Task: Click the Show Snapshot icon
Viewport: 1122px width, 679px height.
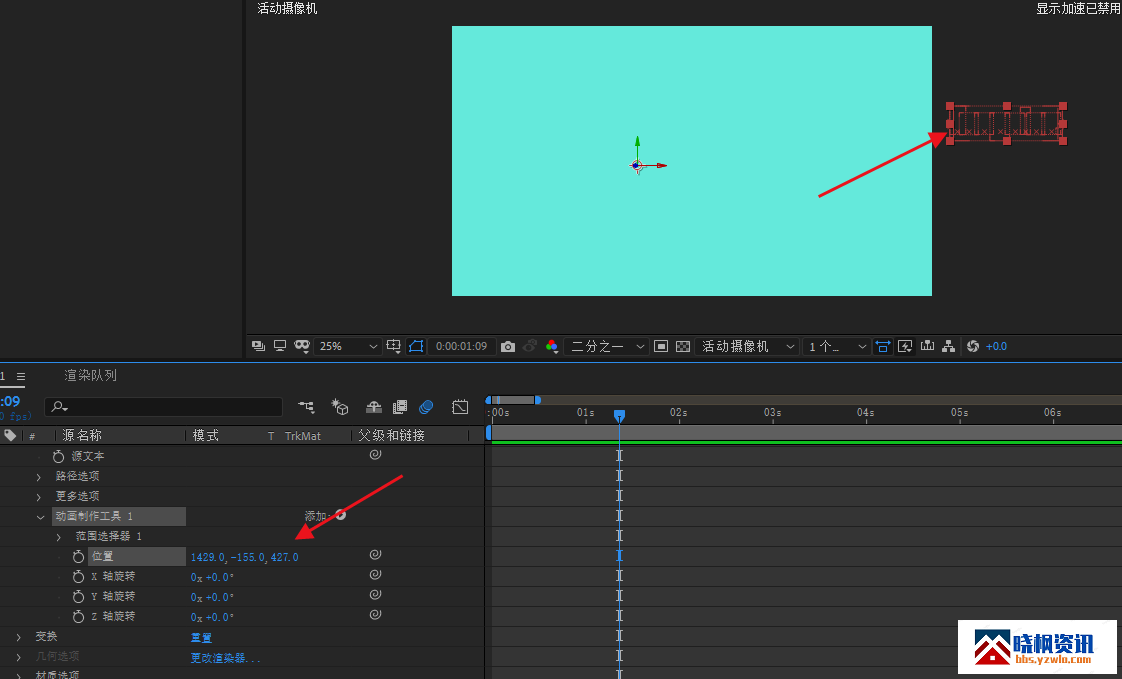Action: click(x=530, y=346)
